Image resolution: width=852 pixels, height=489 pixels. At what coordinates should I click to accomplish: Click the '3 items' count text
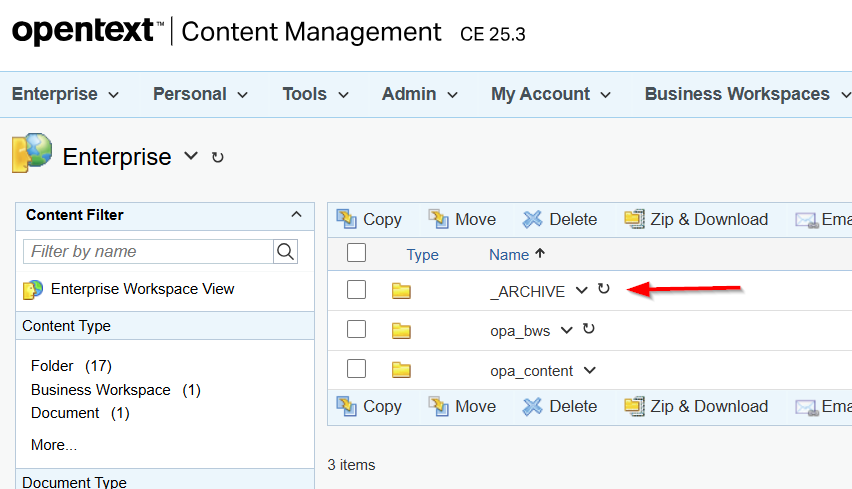click(351, 465)
